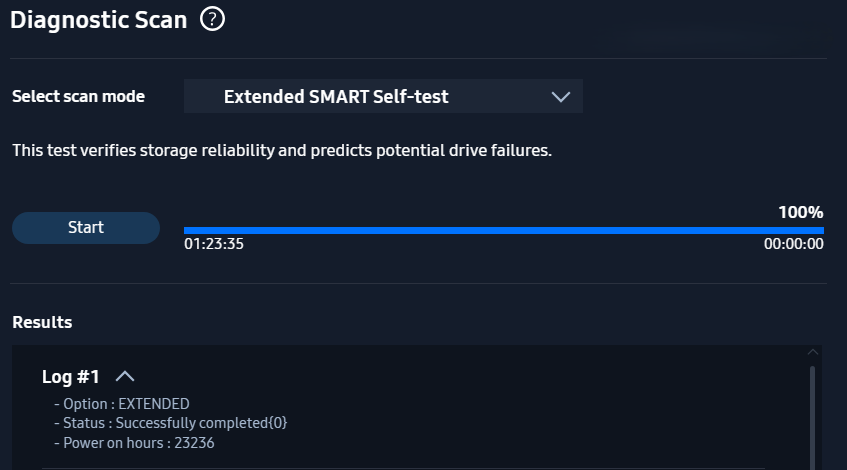Click the scan mode dropdown chevron arrow
Viewport: 847px width, 470px height.
pyautogui.click(x=561, y=97)
